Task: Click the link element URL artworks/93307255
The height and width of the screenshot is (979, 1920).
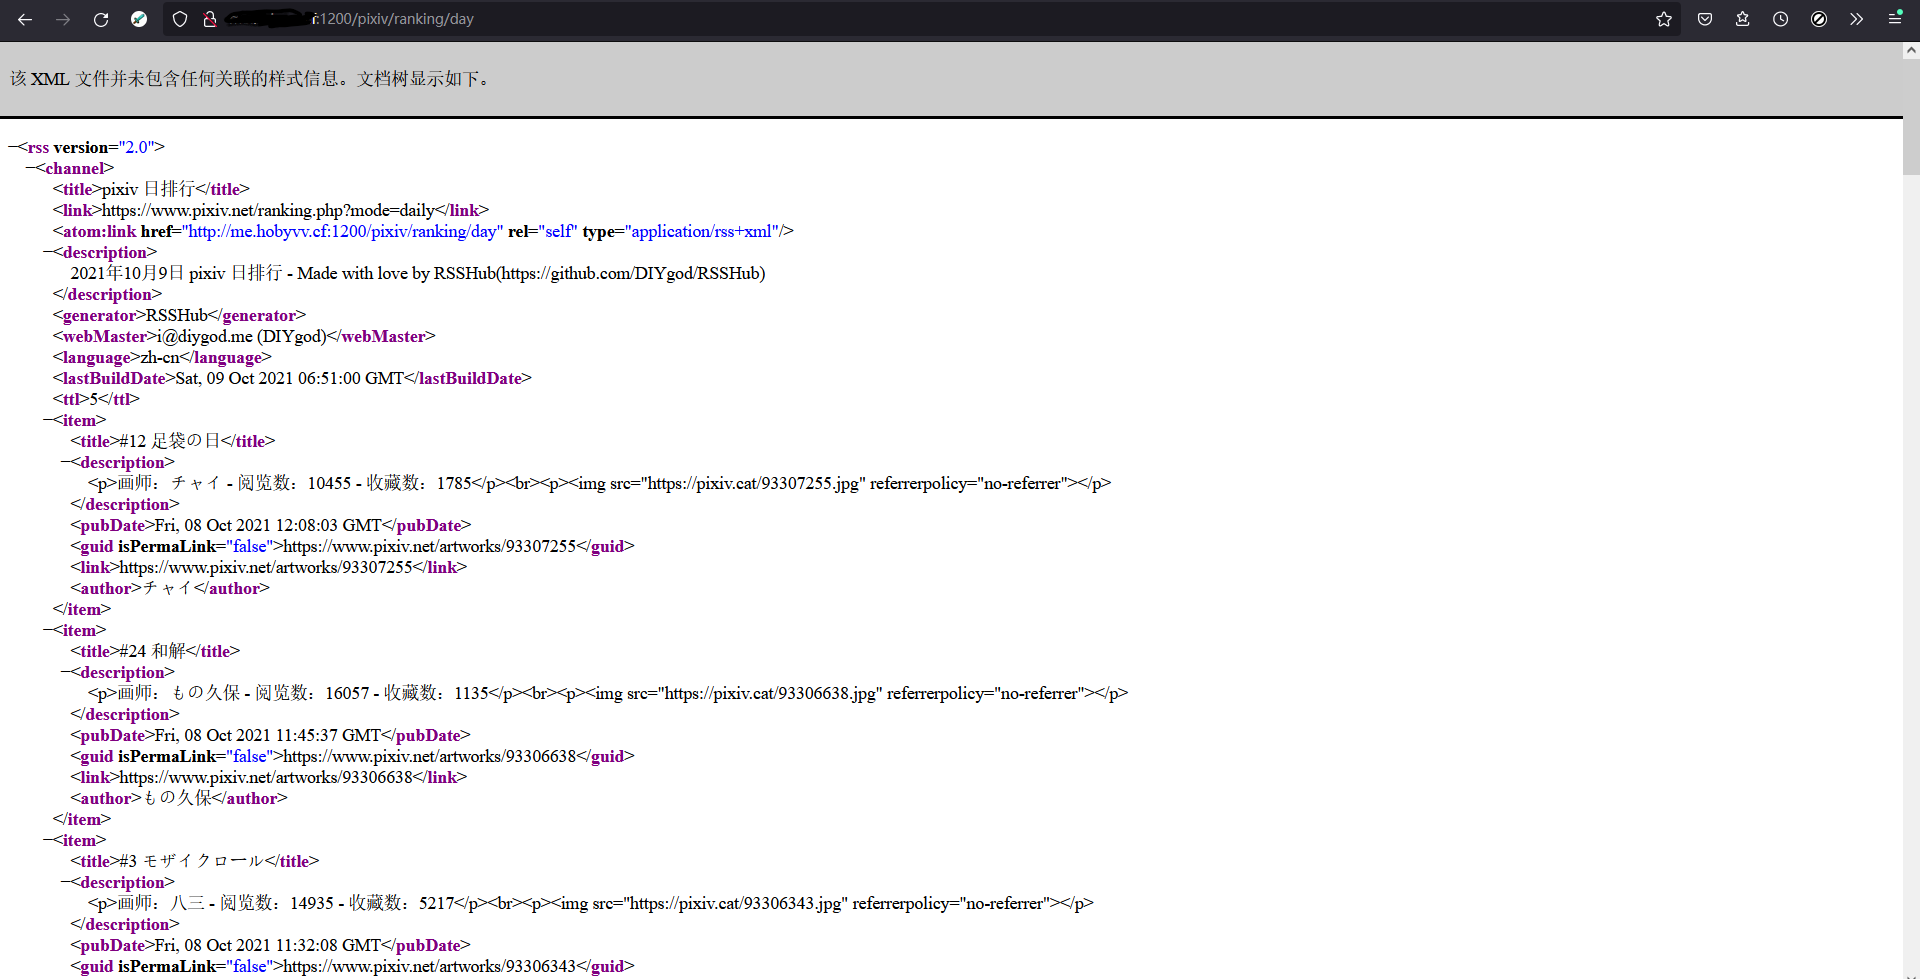Action: (266, 567)
